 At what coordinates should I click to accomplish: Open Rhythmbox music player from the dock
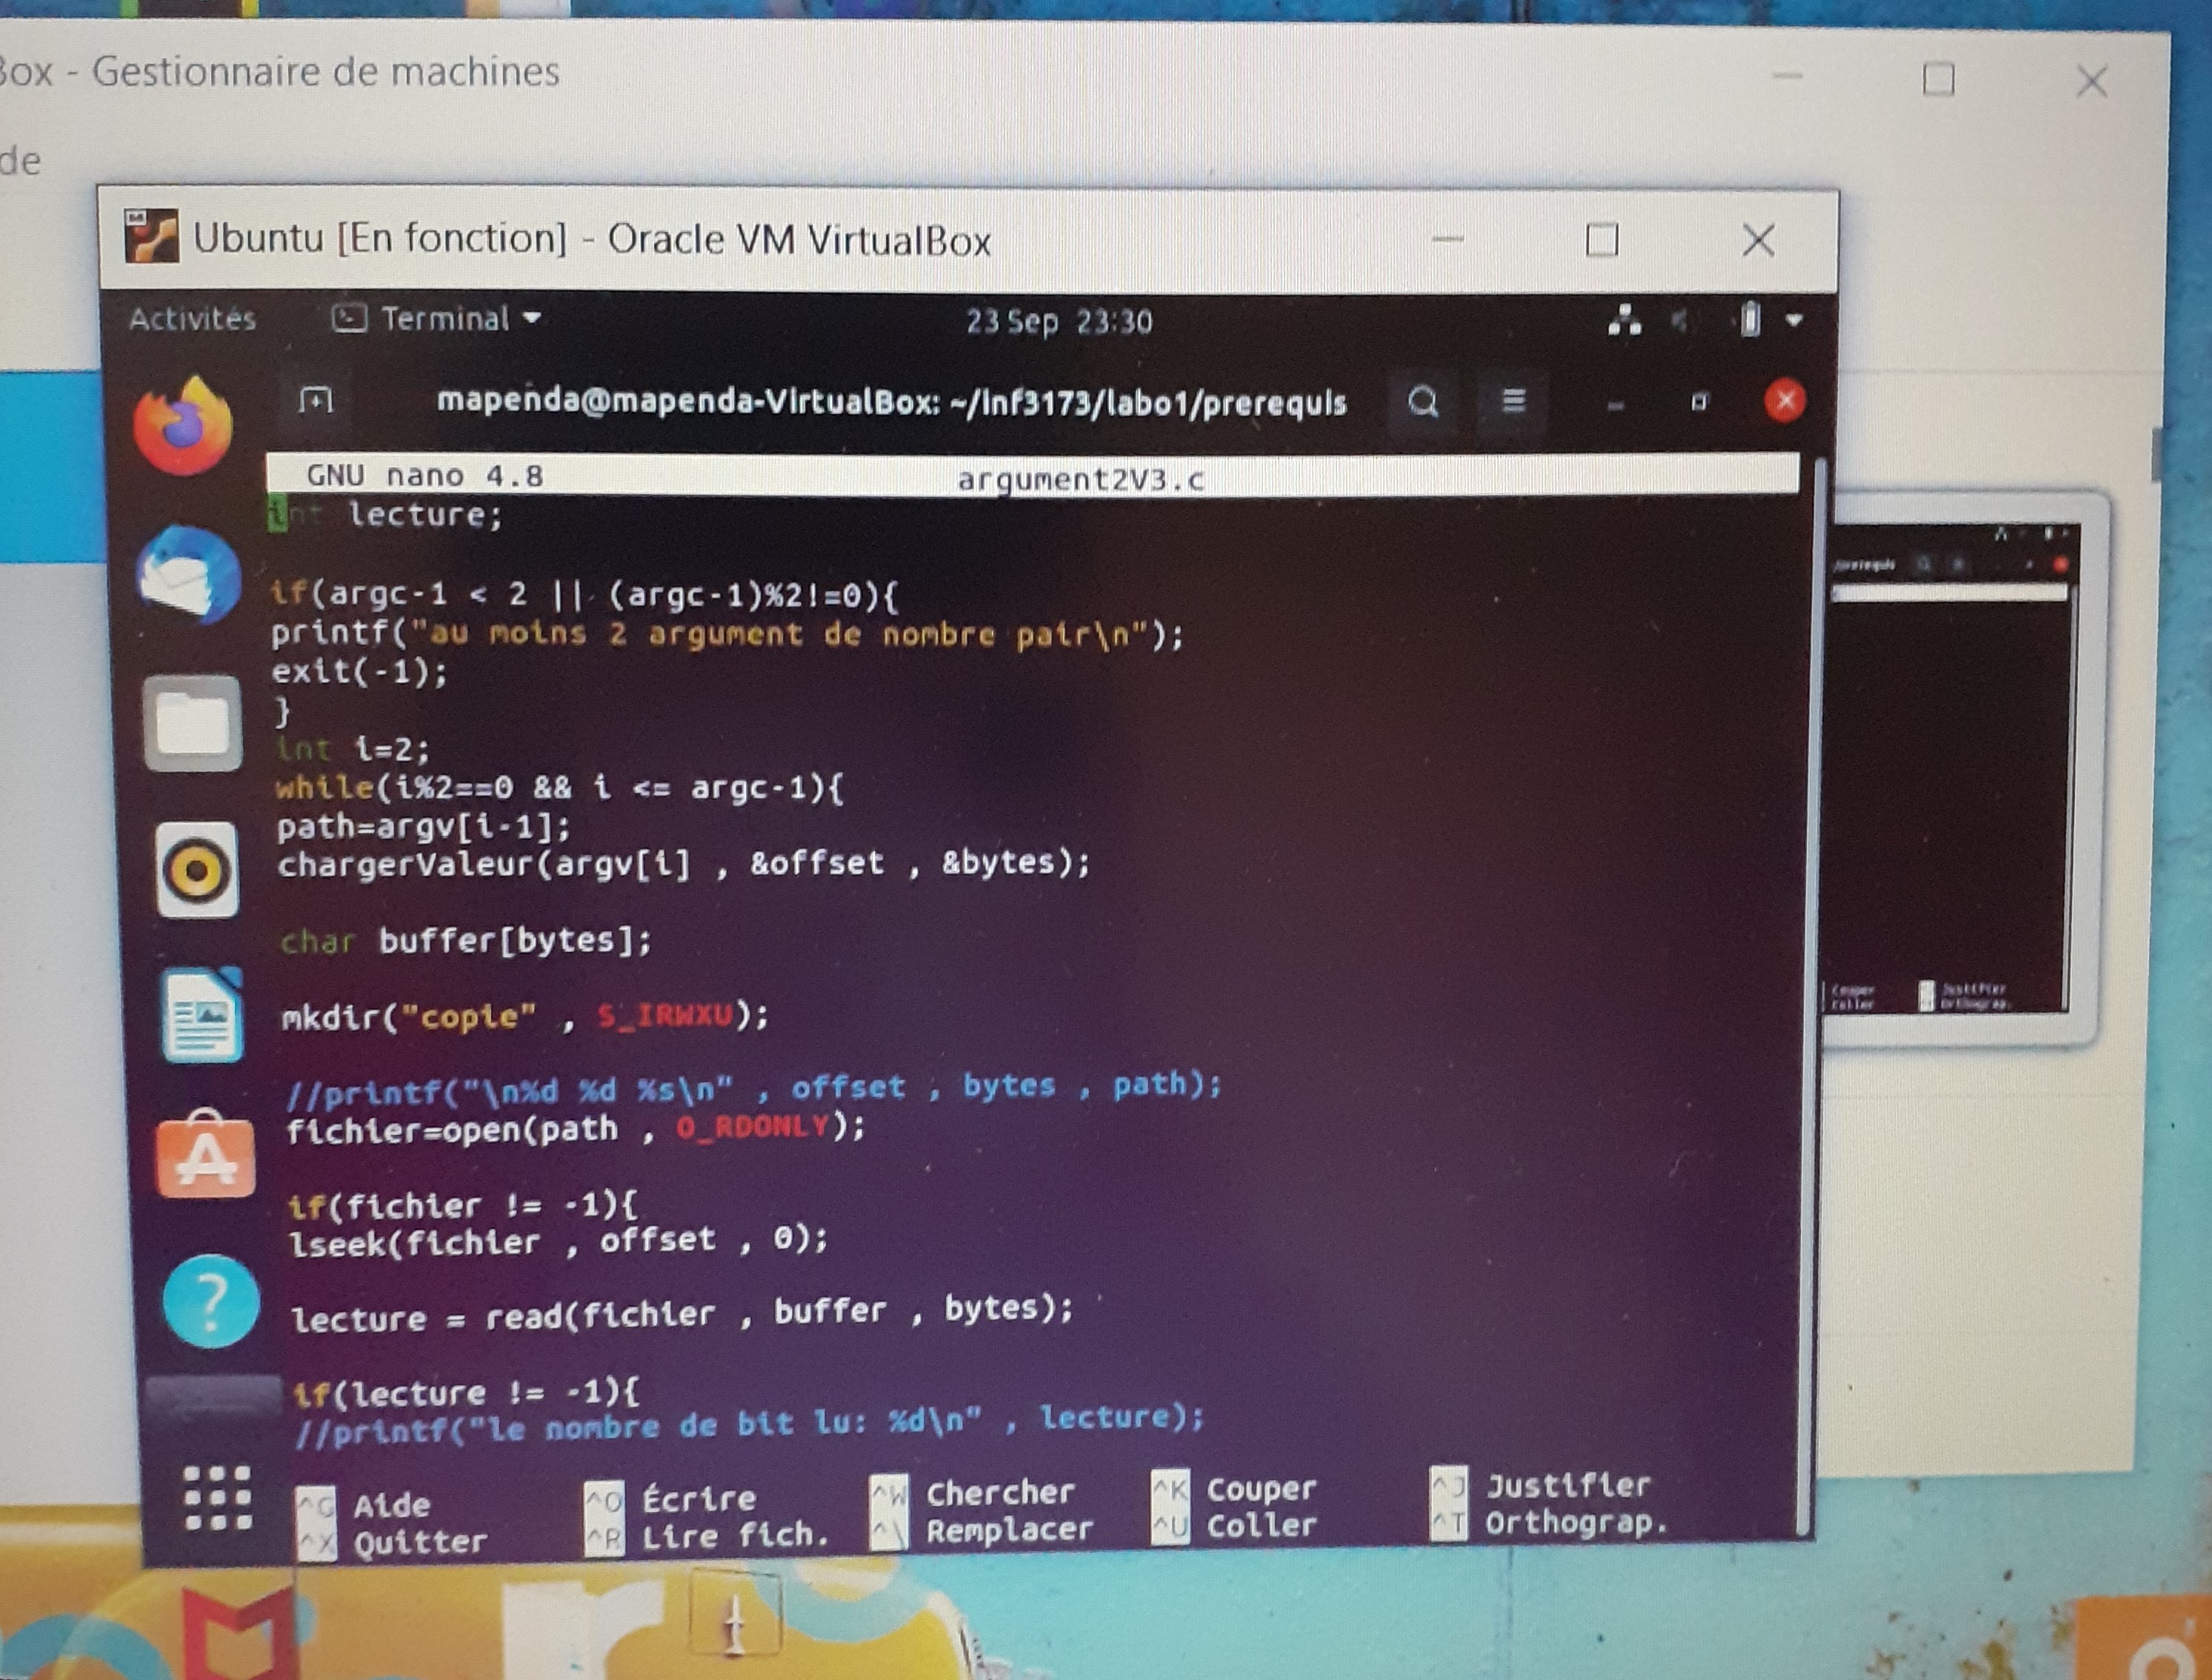(x=198, y=870)
